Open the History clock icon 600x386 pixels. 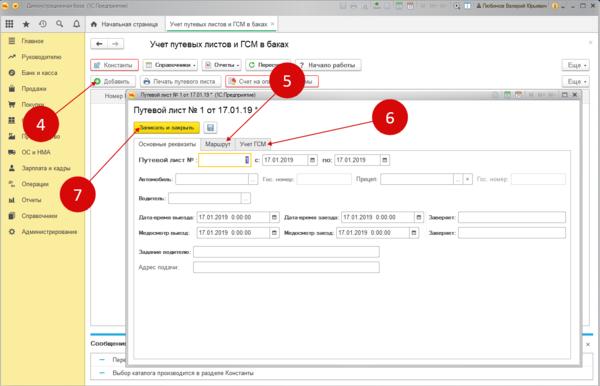point(43,24)
